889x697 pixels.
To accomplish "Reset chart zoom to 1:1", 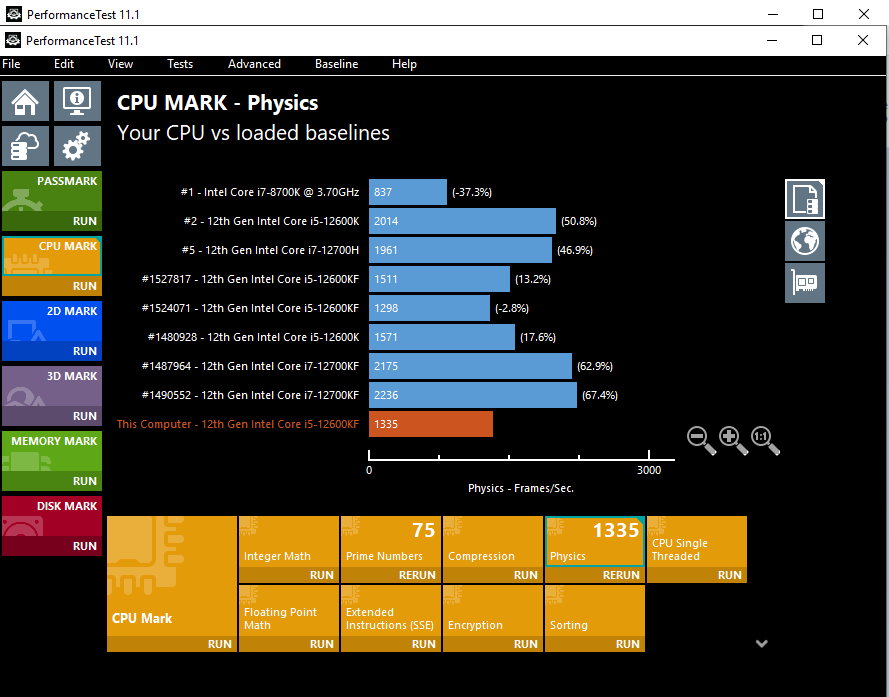I will (x=765, y=441).
